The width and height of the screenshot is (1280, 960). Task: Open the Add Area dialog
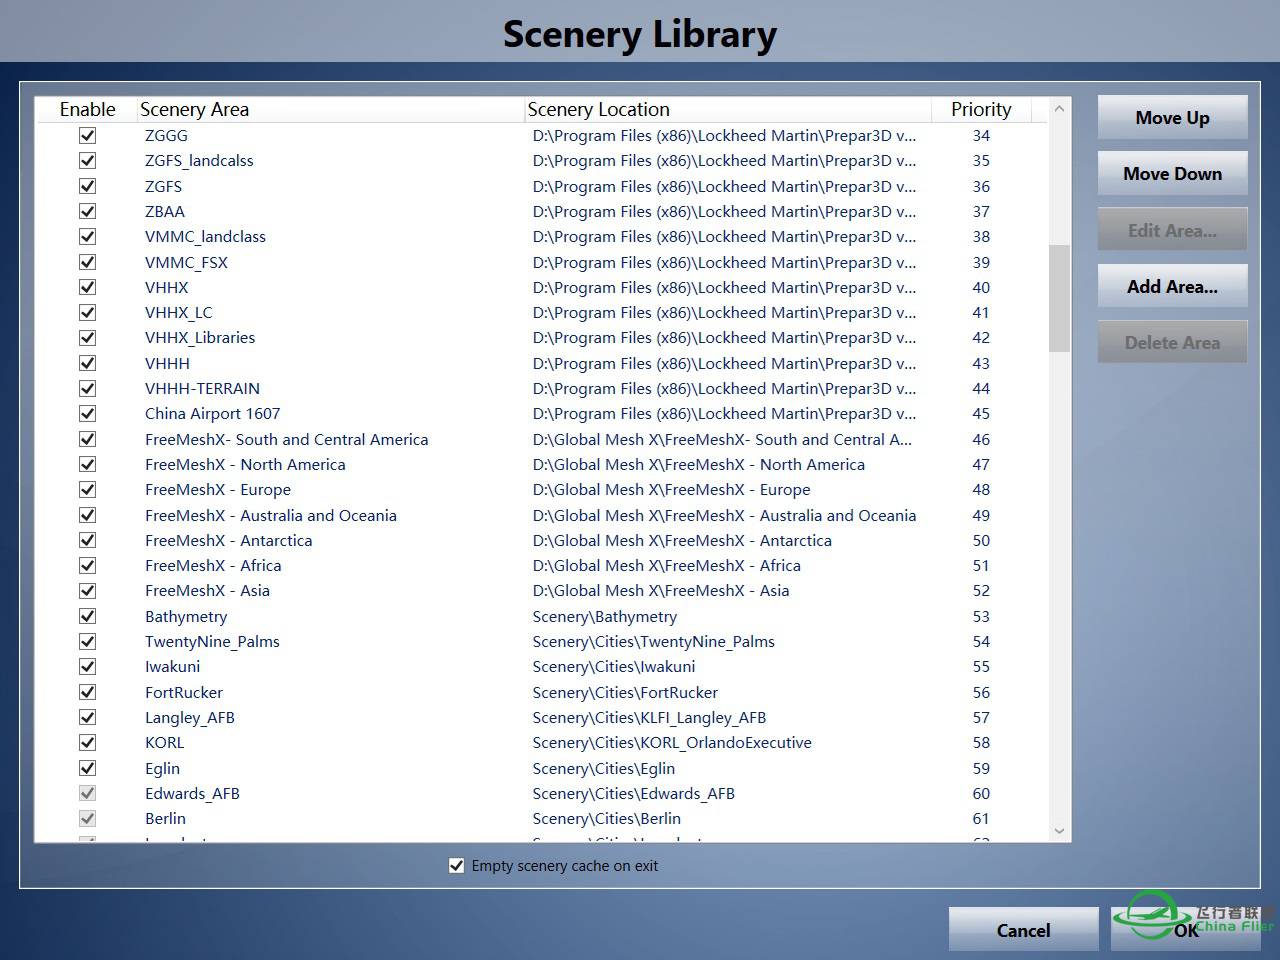click(1172, 287)
